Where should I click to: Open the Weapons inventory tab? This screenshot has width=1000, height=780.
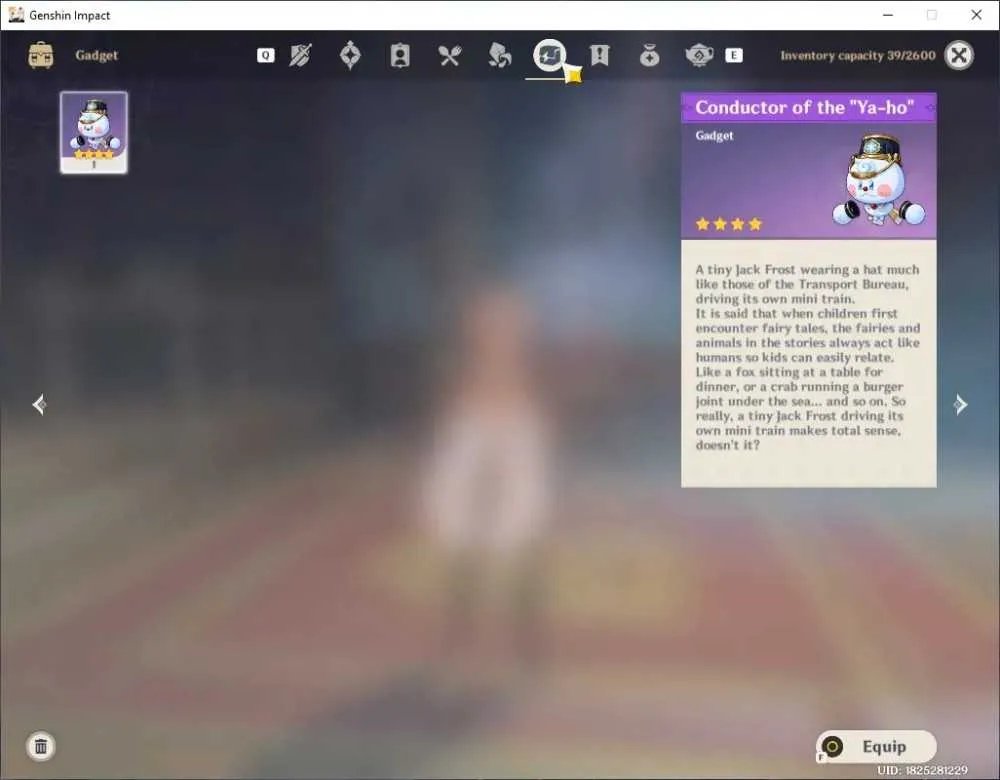coord(300,55)
